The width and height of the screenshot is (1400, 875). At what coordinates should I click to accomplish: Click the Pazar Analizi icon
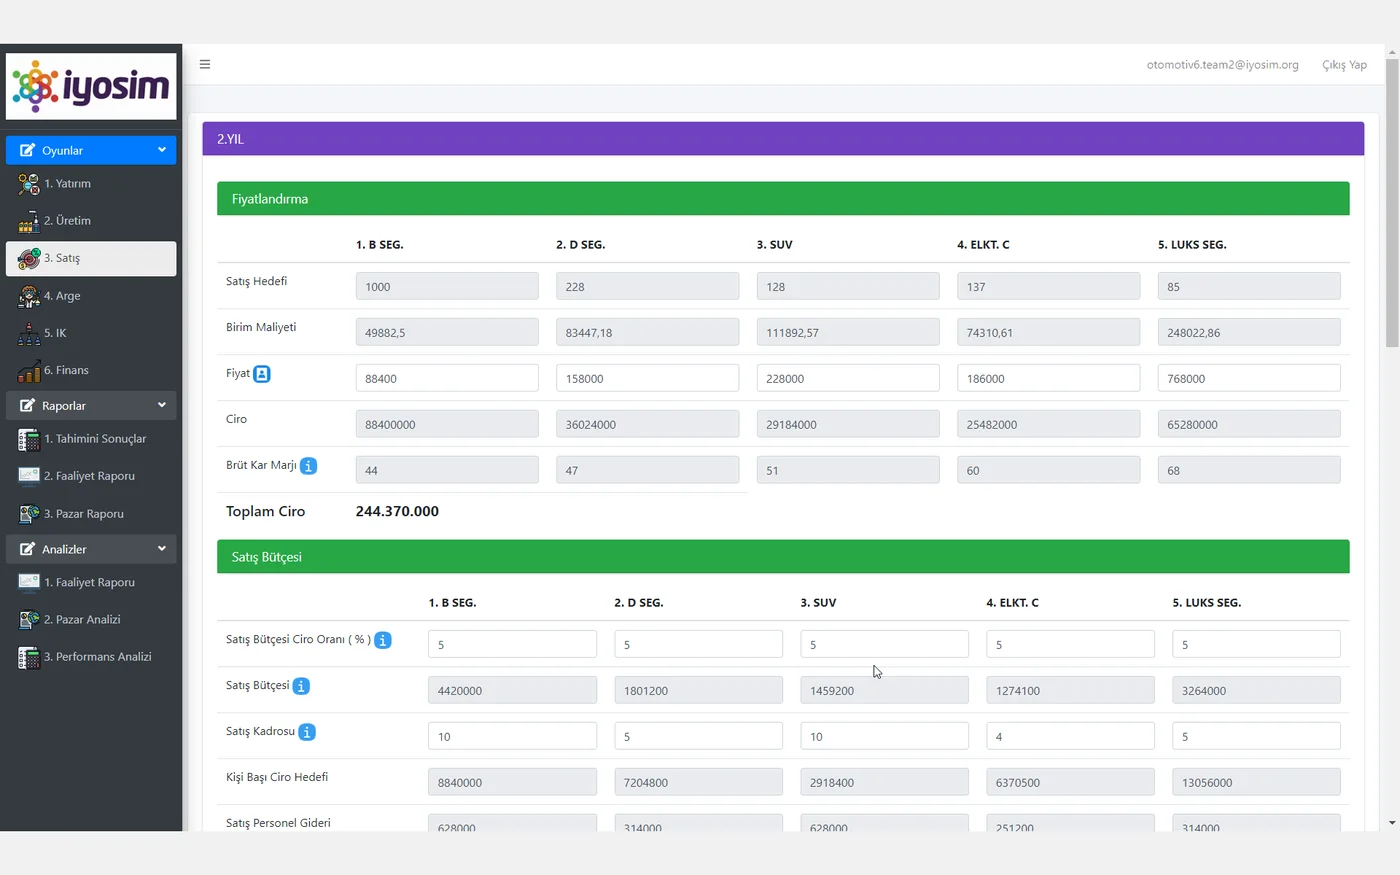click(x=29, y=620)
